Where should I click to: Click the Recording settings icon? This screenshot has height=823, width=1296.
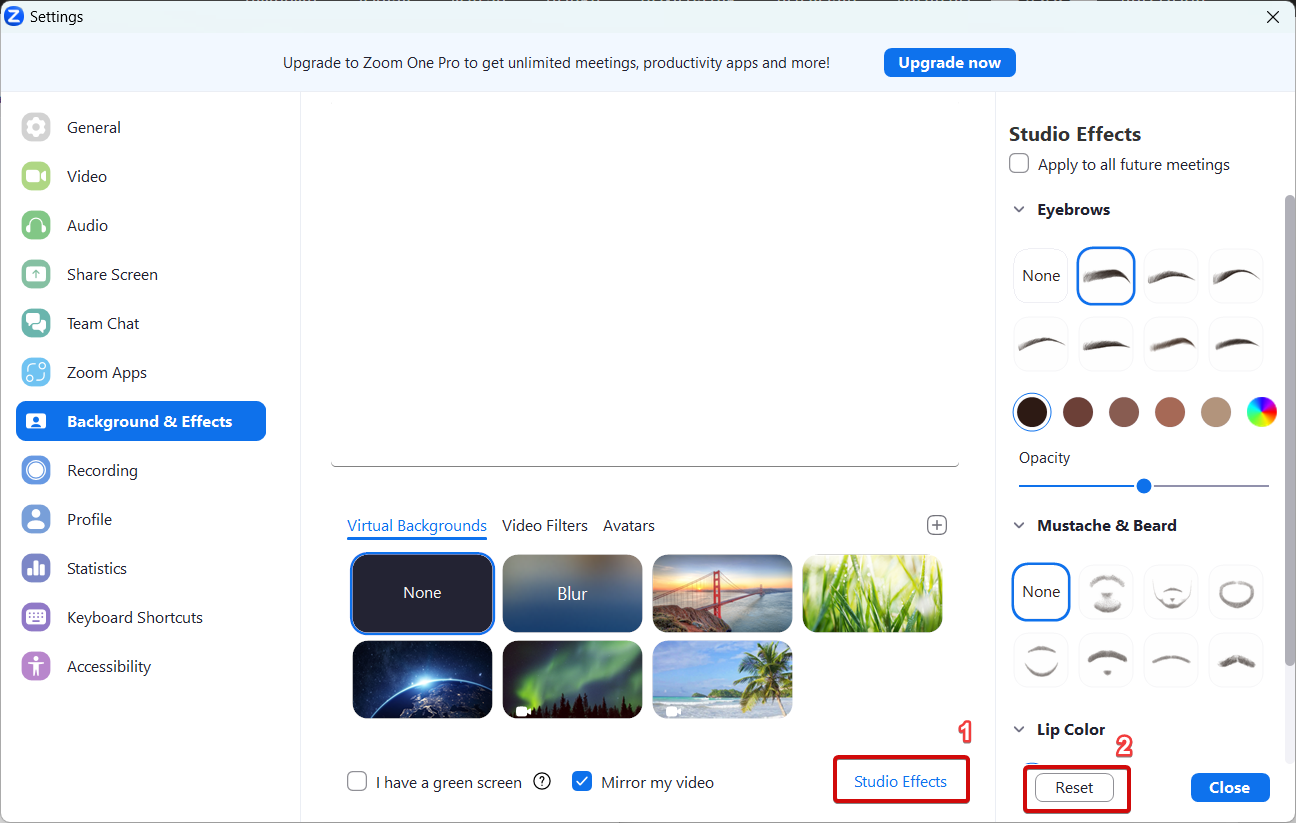coord(36,470)
